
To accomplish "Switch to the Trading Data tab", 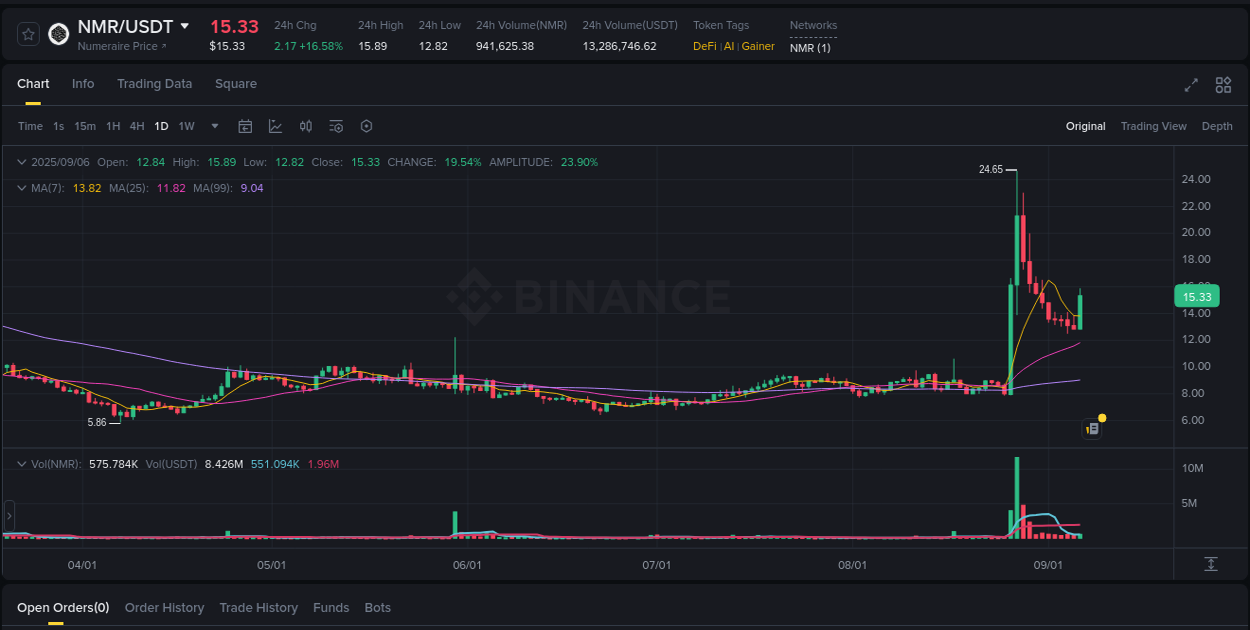I will tap(154, 84).
